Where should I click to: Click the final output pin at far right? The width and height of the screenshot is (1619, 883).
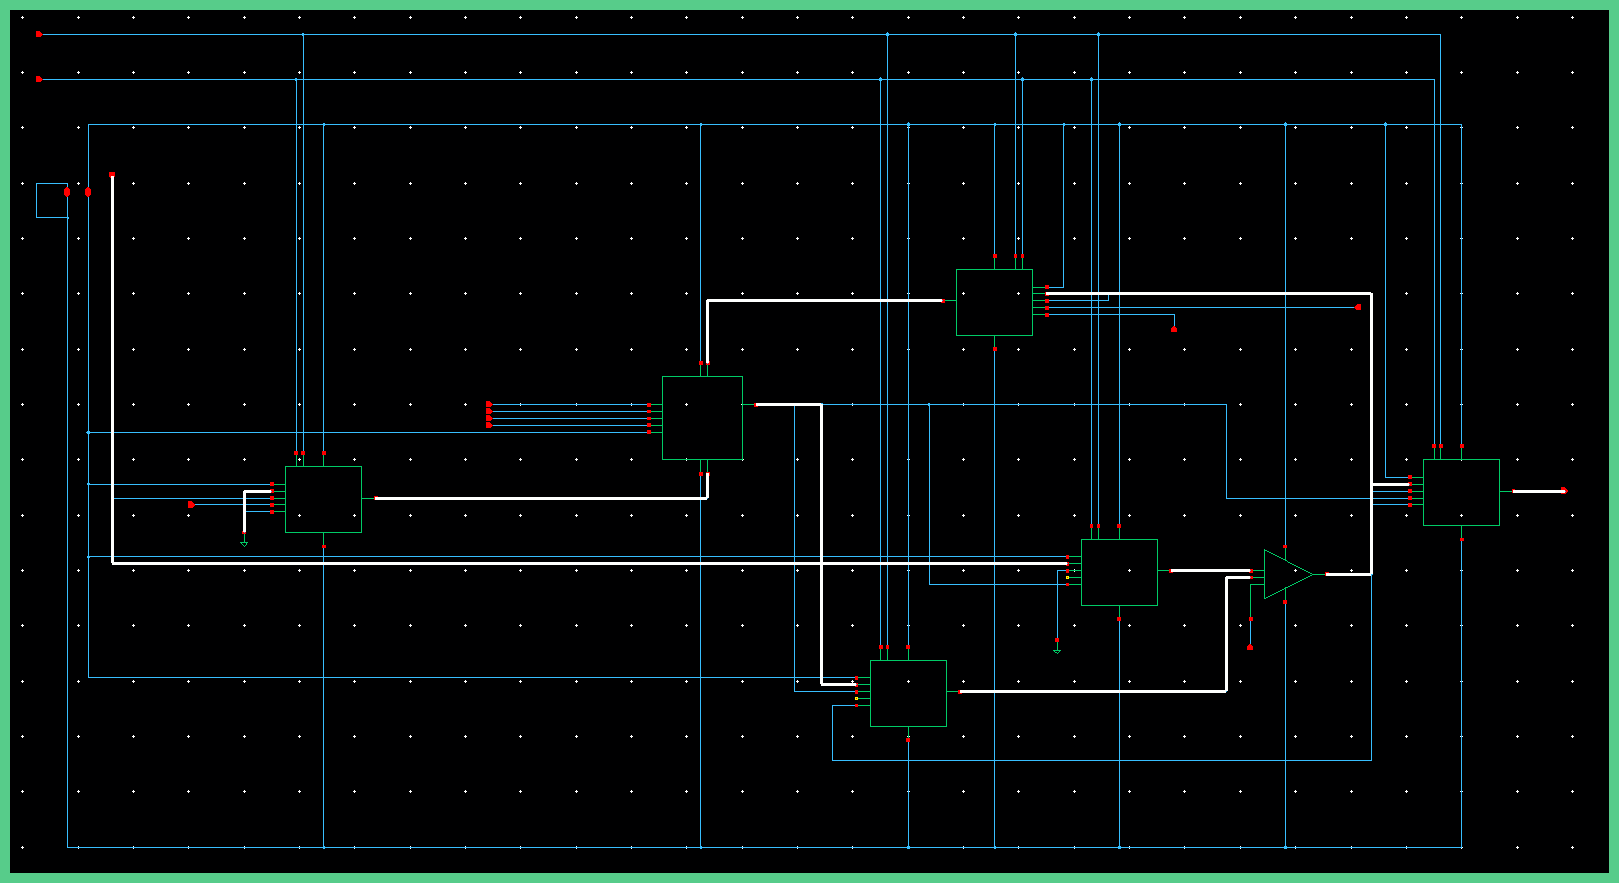pyautogui.click(x=1564, y=490)
